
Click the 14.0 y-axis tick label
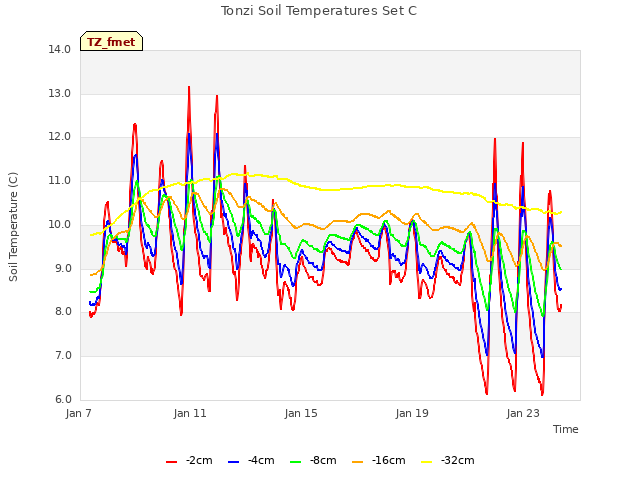(x=60, y=50)
